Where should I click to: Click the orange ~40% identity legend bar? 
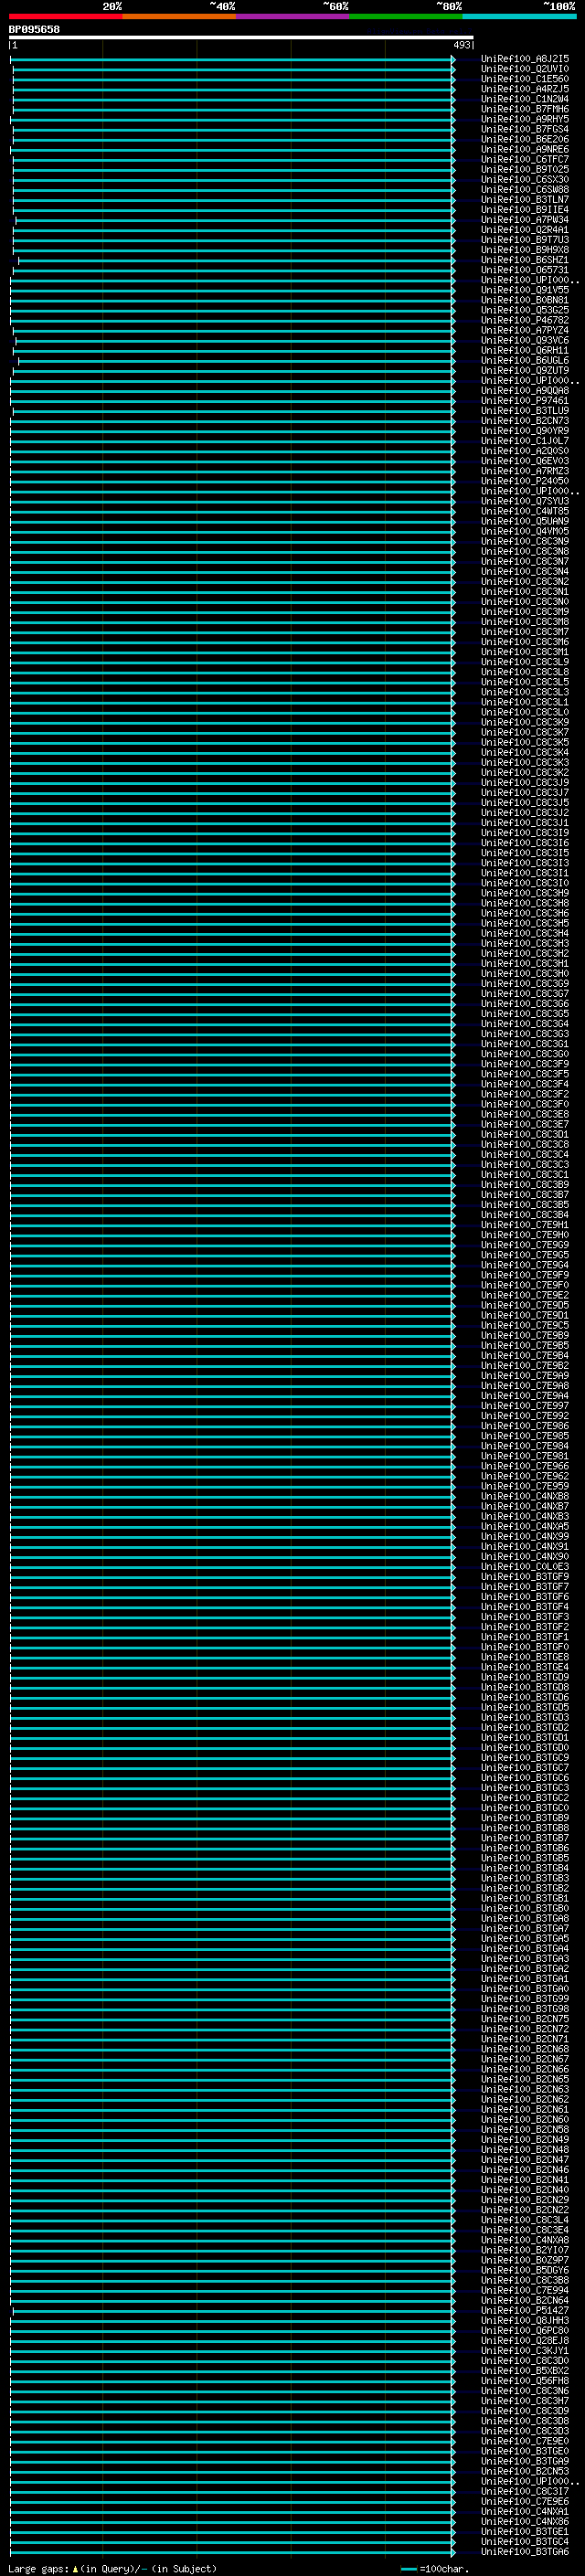pyautogui.click(x=179, y=16)
